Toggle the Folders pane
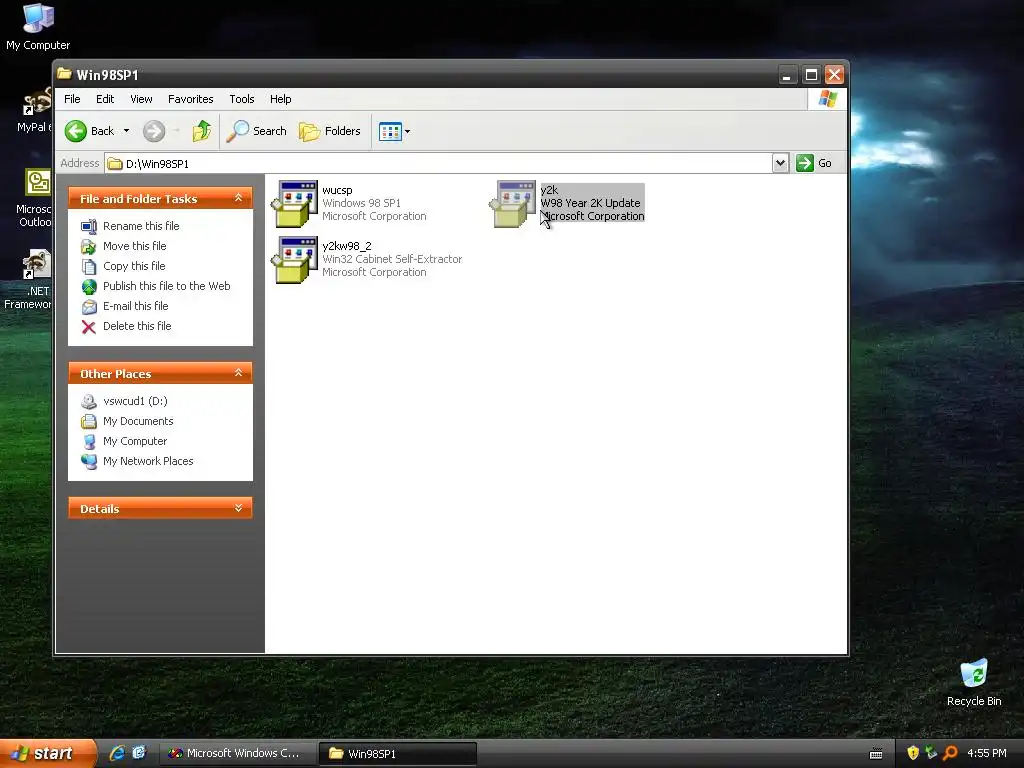 click(x=330, y=131)
